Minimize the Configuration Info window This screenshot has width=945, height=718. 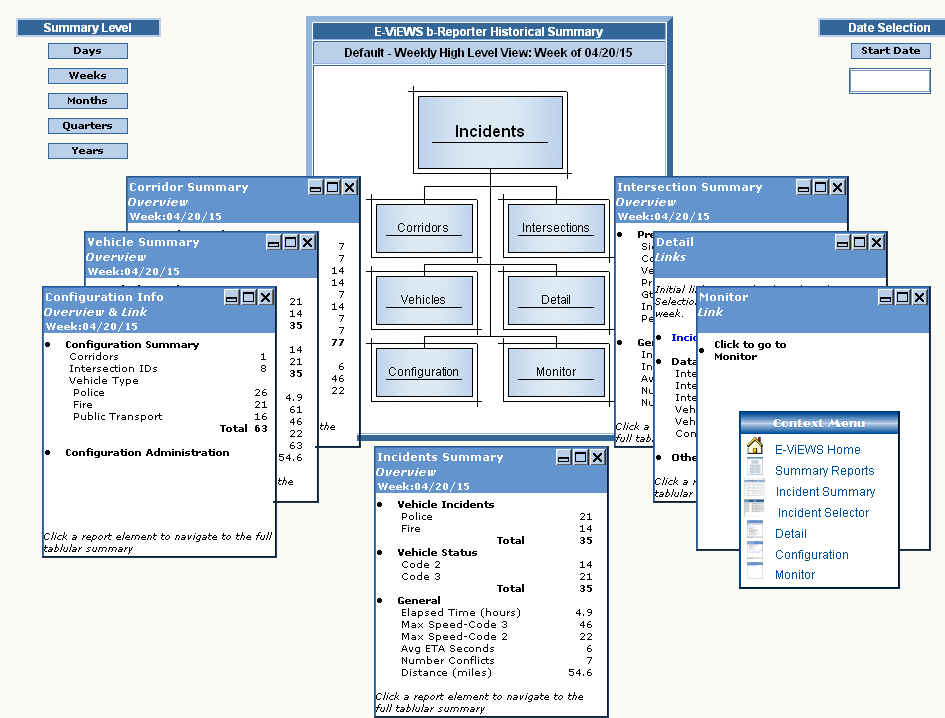pos(231,297)
